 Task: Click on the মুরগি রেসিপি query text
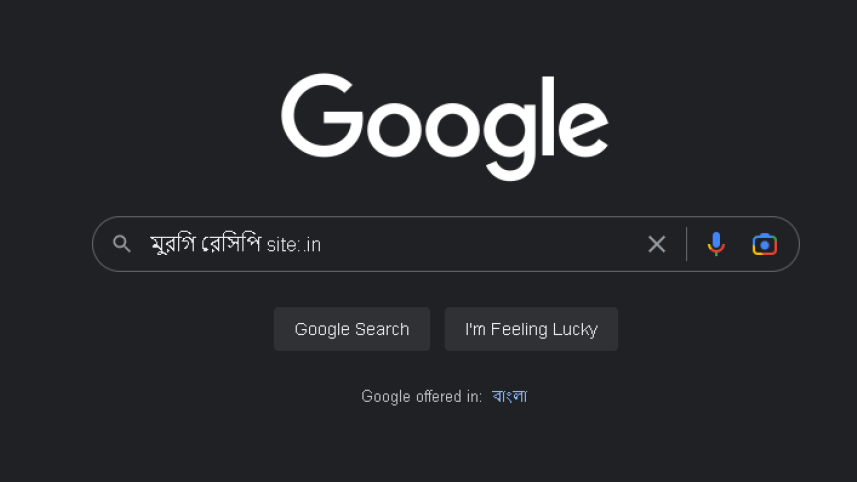(x=206, y=244)
